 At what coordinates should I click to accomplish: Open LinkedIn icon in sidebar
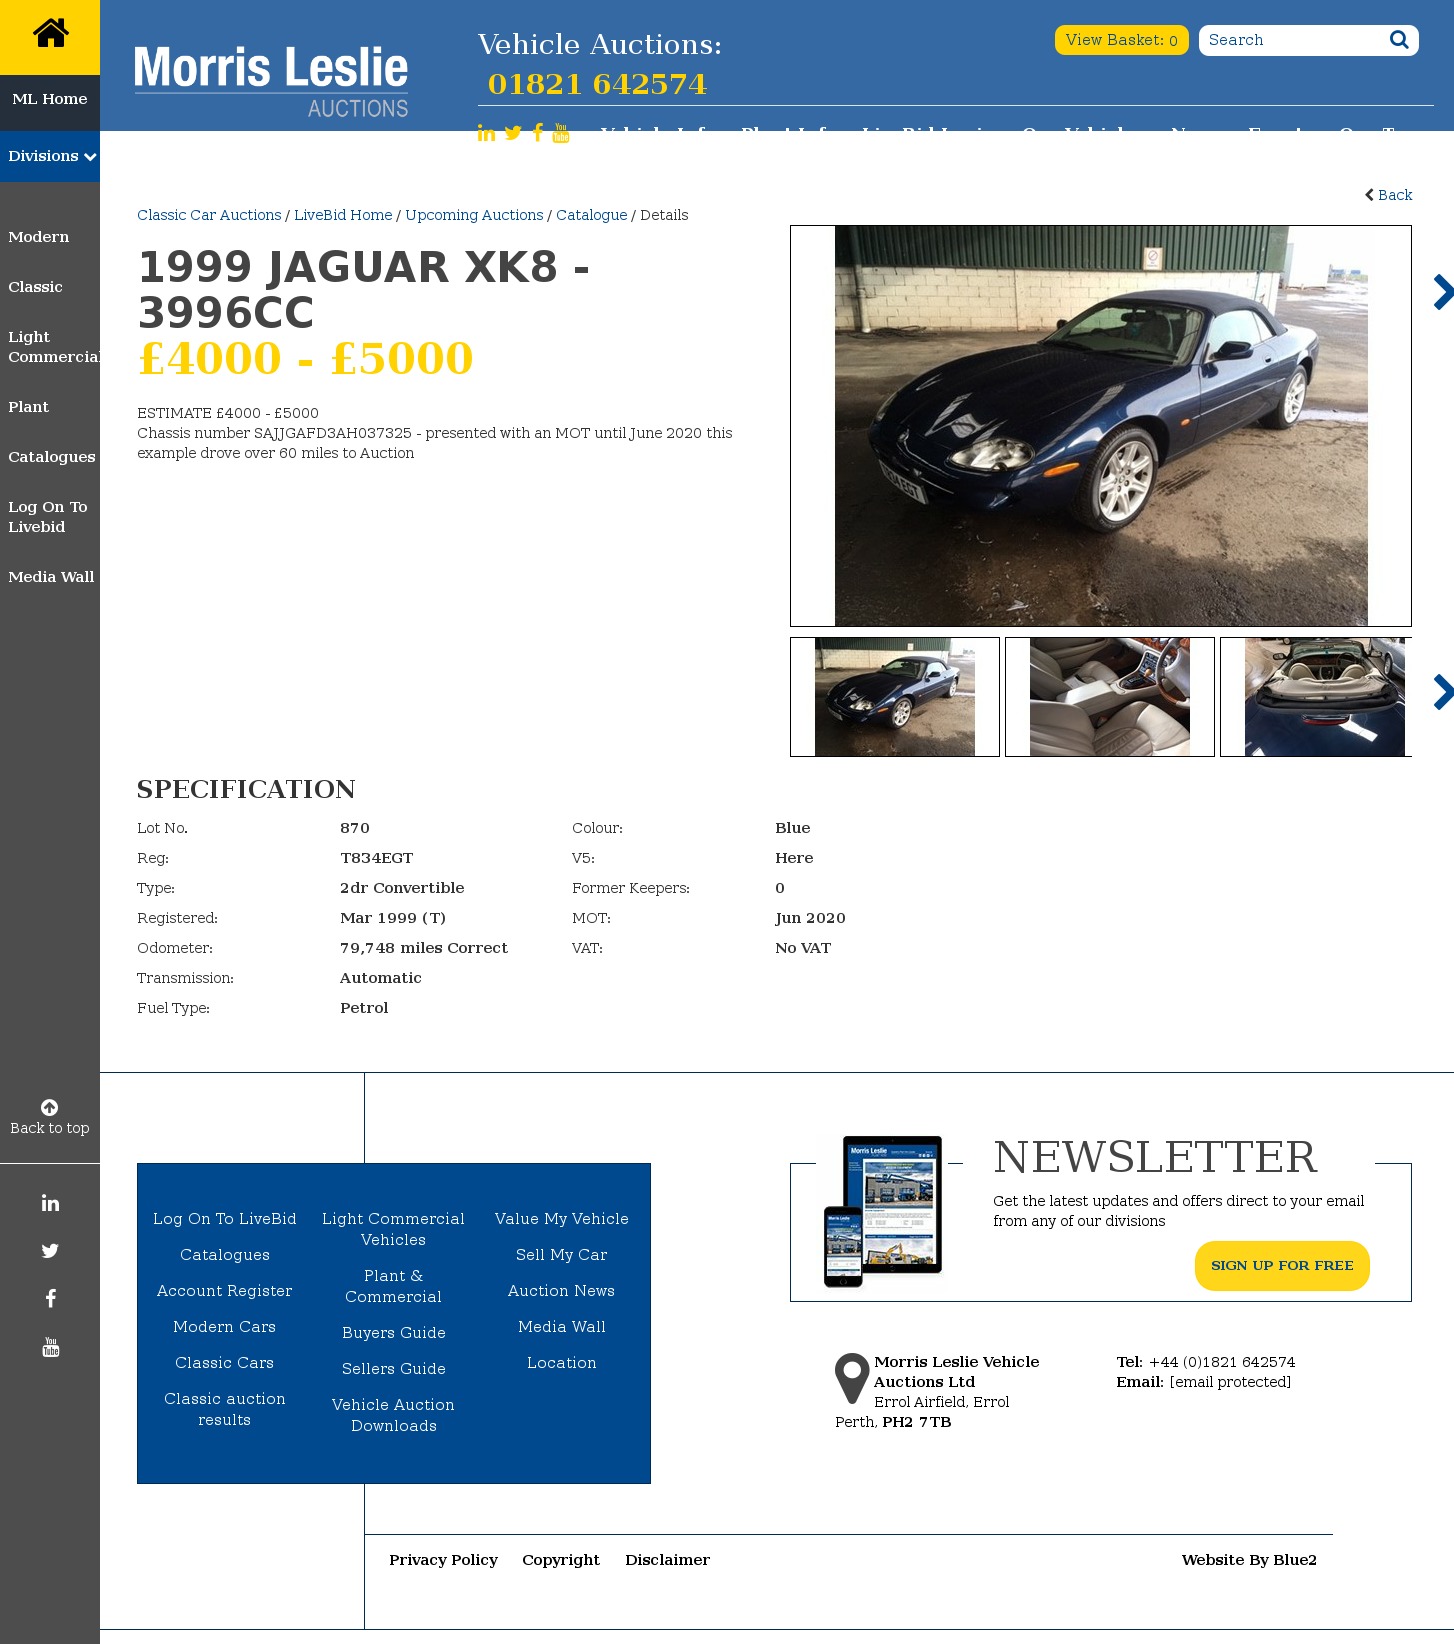click(50, 1203)
